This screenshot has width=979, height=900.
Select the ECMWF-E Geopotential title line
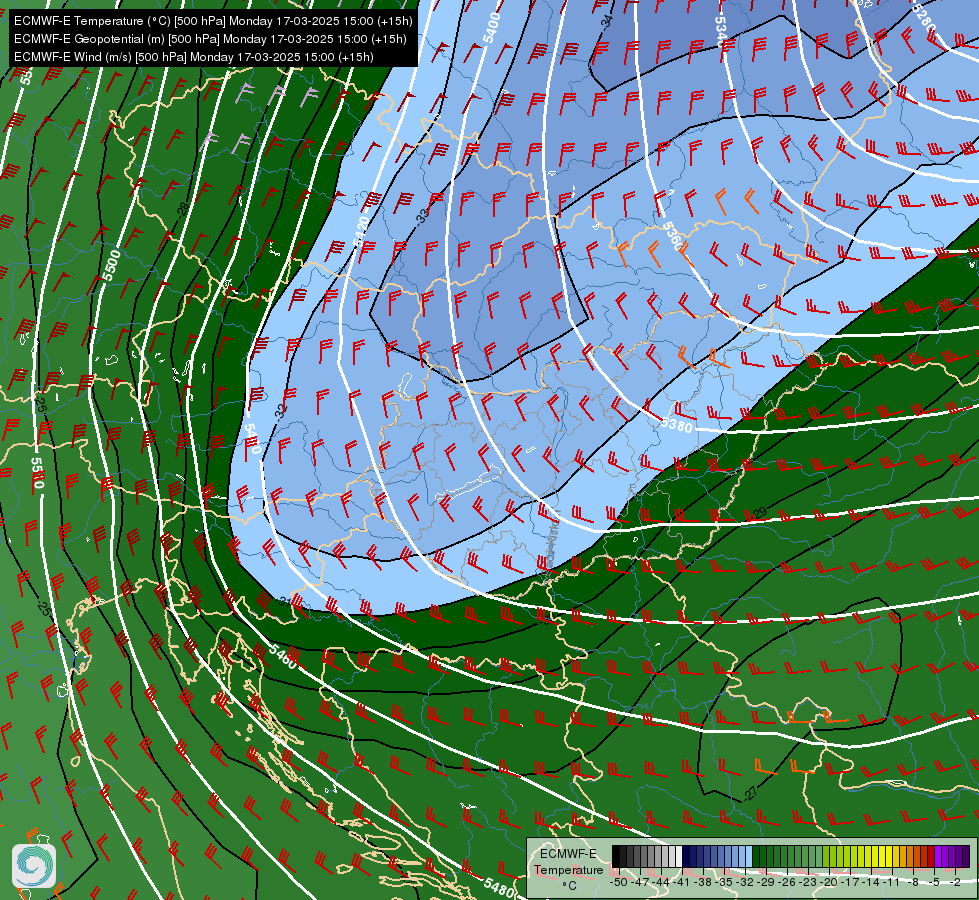click(x=210, y=39)
